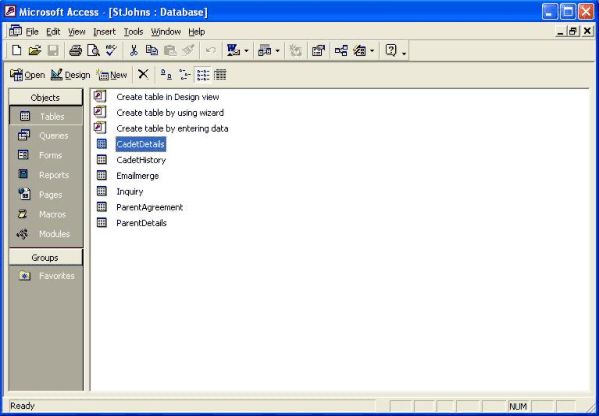This screenshot has width=599, height=416.
Task: Click the Delete X icon
Action: [x=143, y=74]
